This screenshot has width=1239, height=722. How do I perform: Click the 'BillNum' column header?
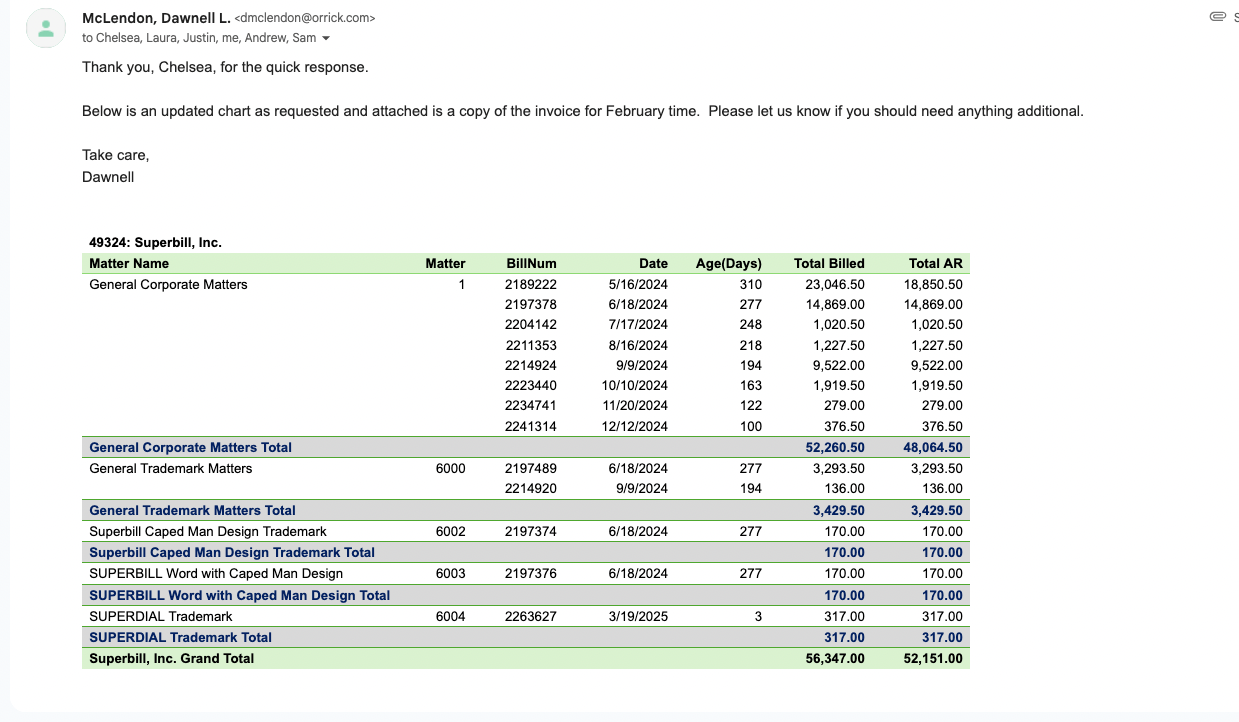pyautogui.click(x=531, y=264)
